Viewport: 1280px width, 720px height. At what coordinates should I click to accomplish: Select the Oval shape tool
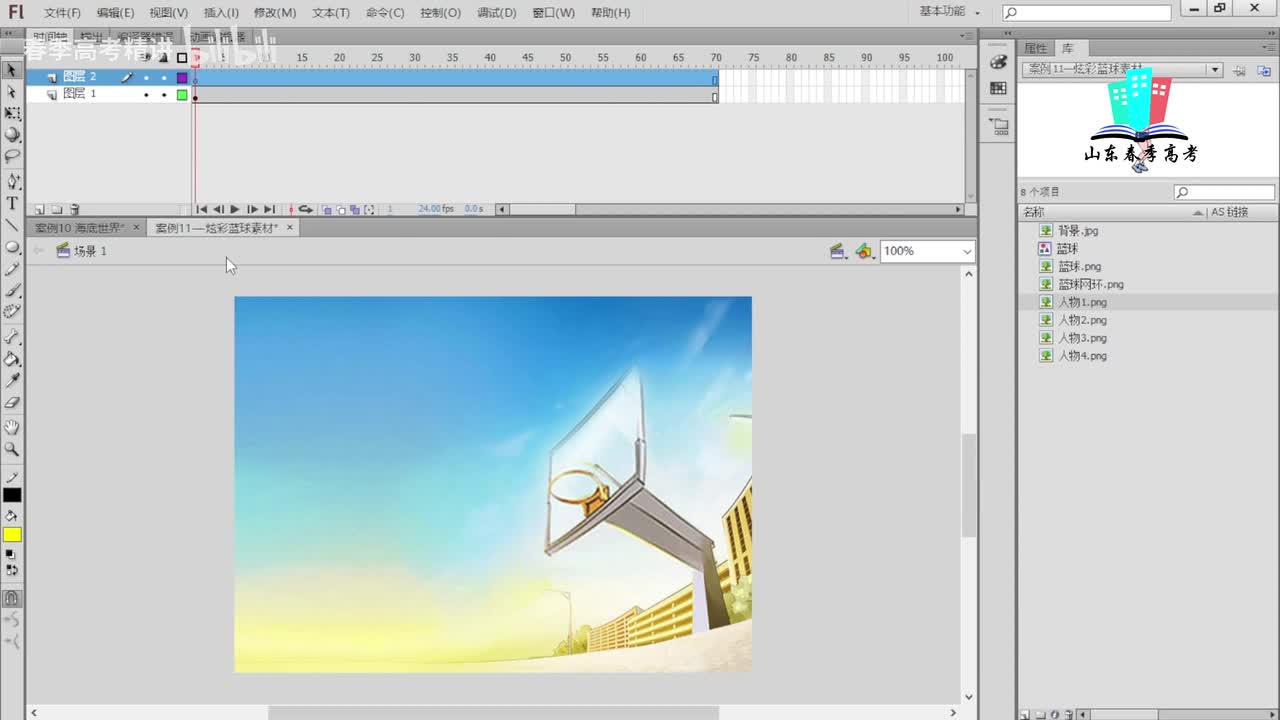(x=12, y=247)
